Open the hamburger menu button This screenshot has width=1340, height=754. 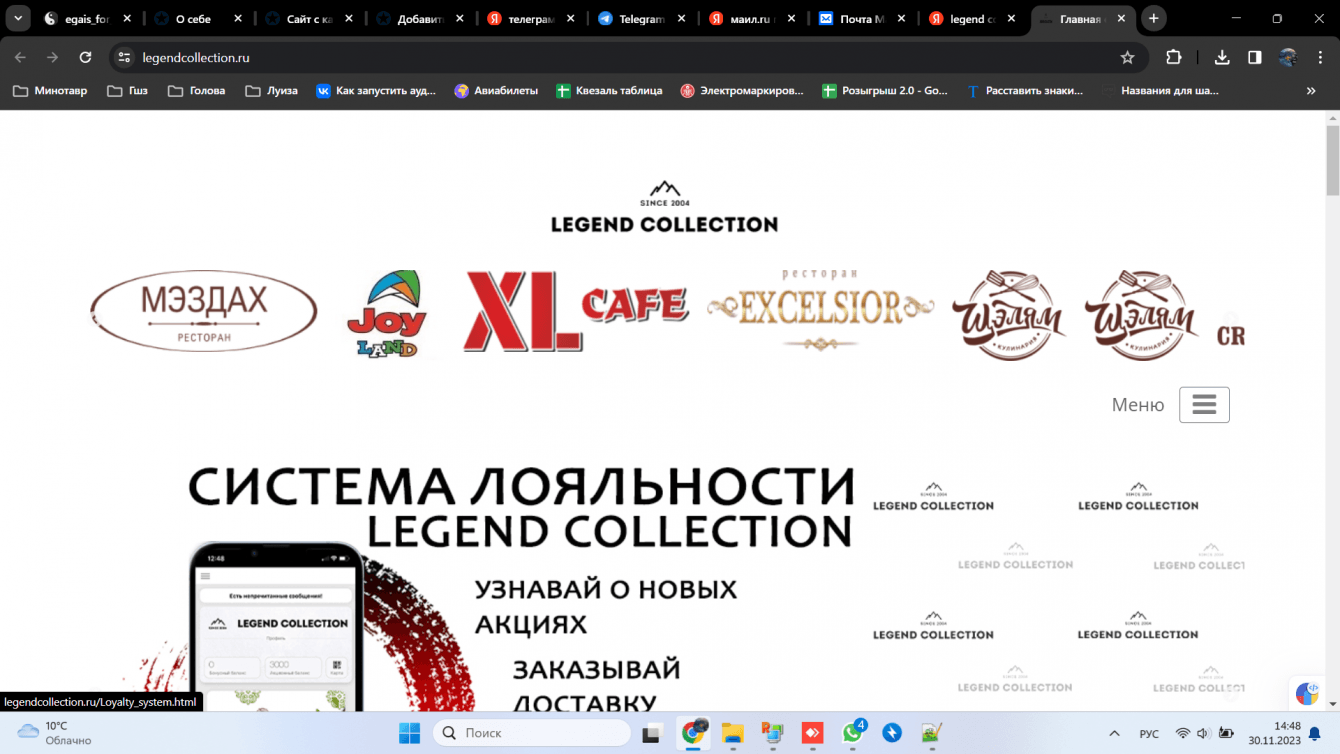click(x=1204, y=405)
